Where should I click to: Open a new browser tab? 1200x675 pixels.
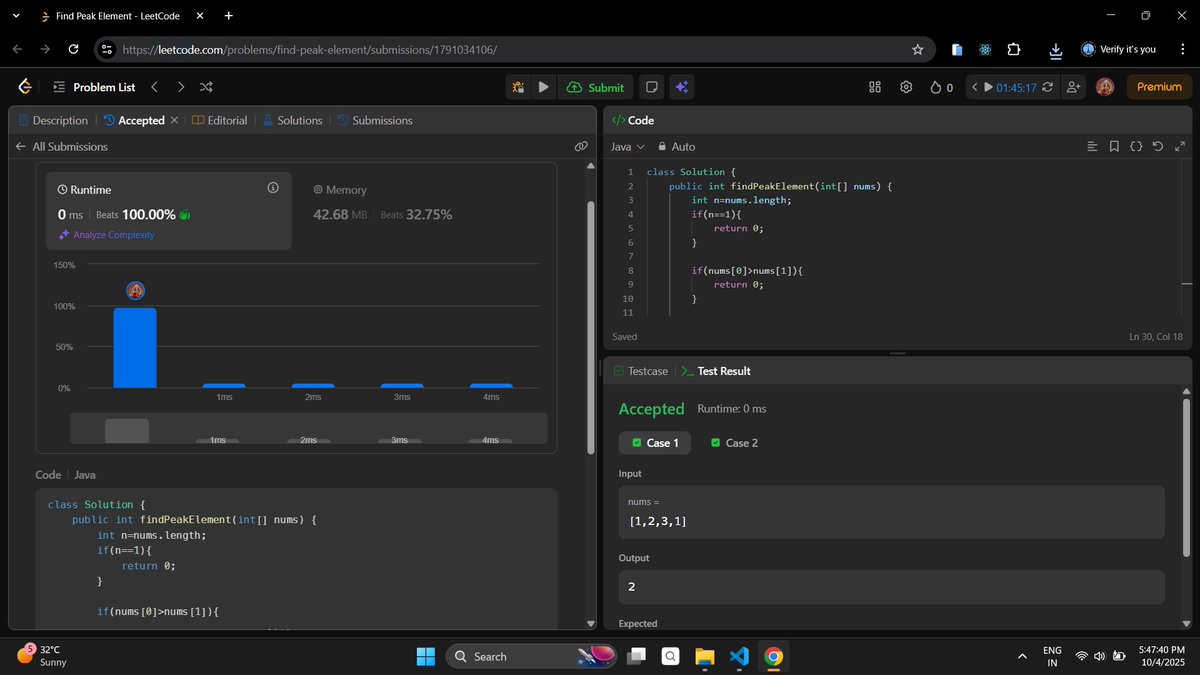229,16
